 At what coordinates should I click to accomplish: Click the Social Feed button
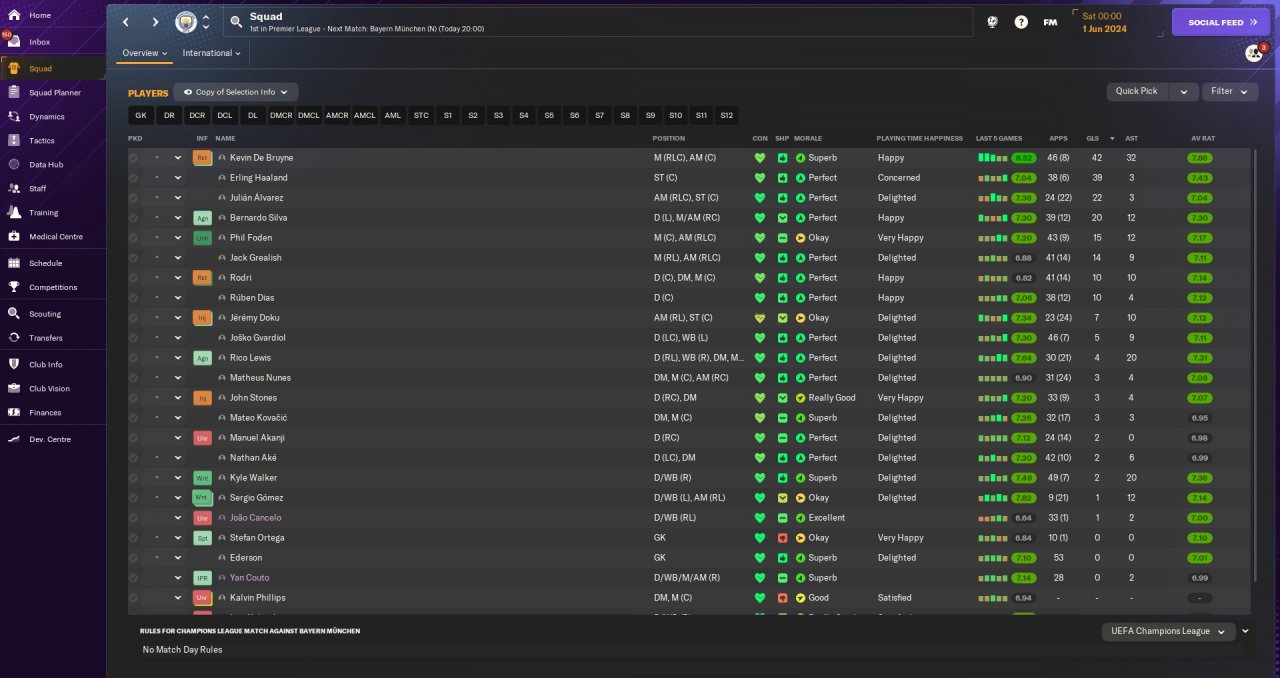coord(1221,22)
